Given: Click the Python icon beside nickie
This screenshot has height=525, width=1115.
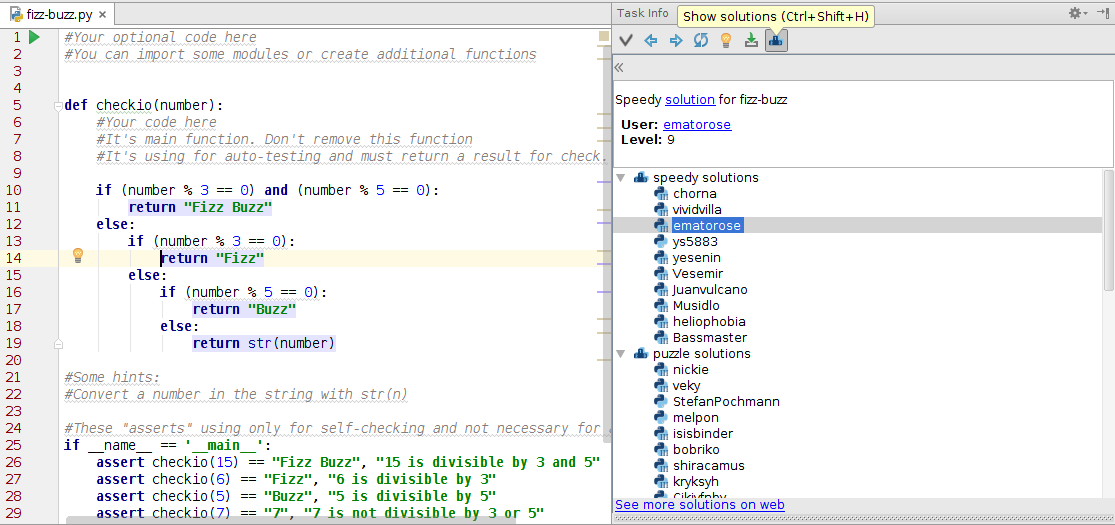Looking at the screenshot, I should (661, 370).
